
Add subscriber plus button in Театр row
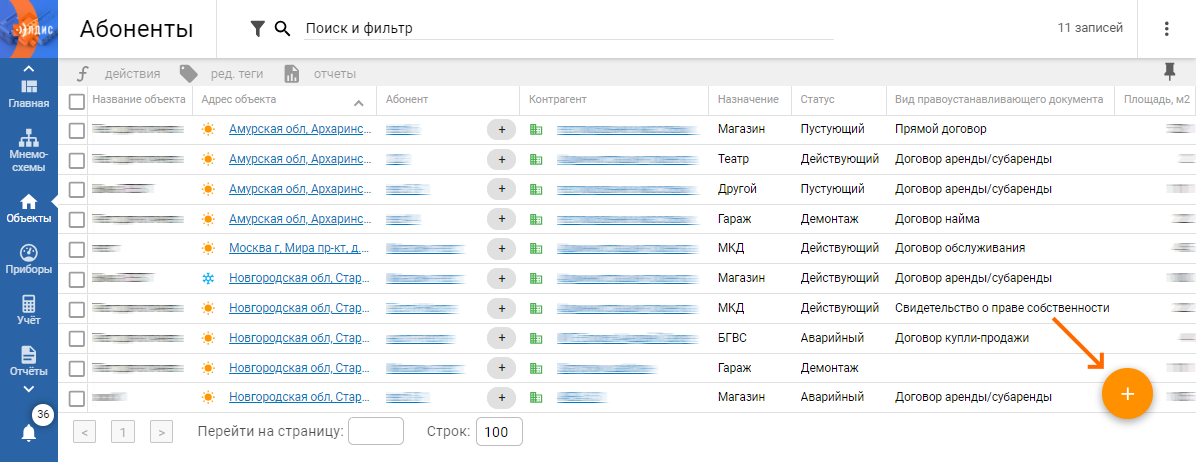coord(502,159)
